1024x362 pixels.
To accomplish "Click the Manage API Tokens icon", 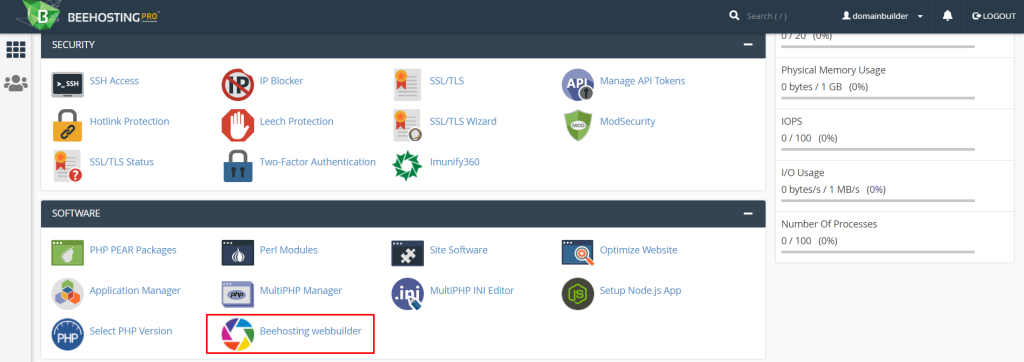I will [578, 85].
